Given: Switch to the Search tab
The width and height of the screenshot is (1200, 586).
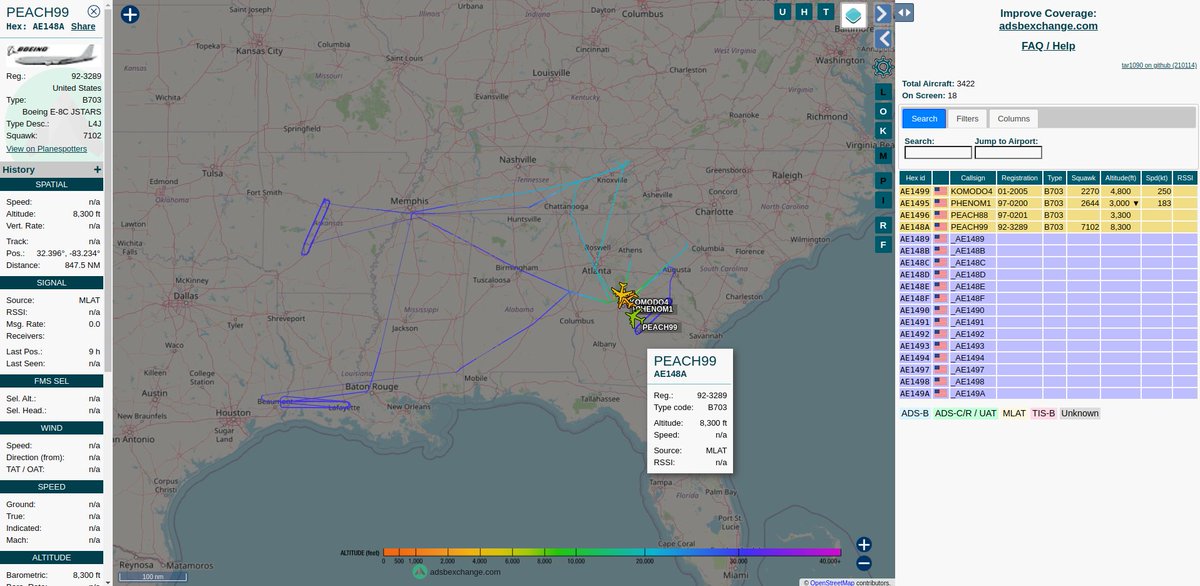Looking at the screenshot, I should pyautogui.click(x=924, y=118).
